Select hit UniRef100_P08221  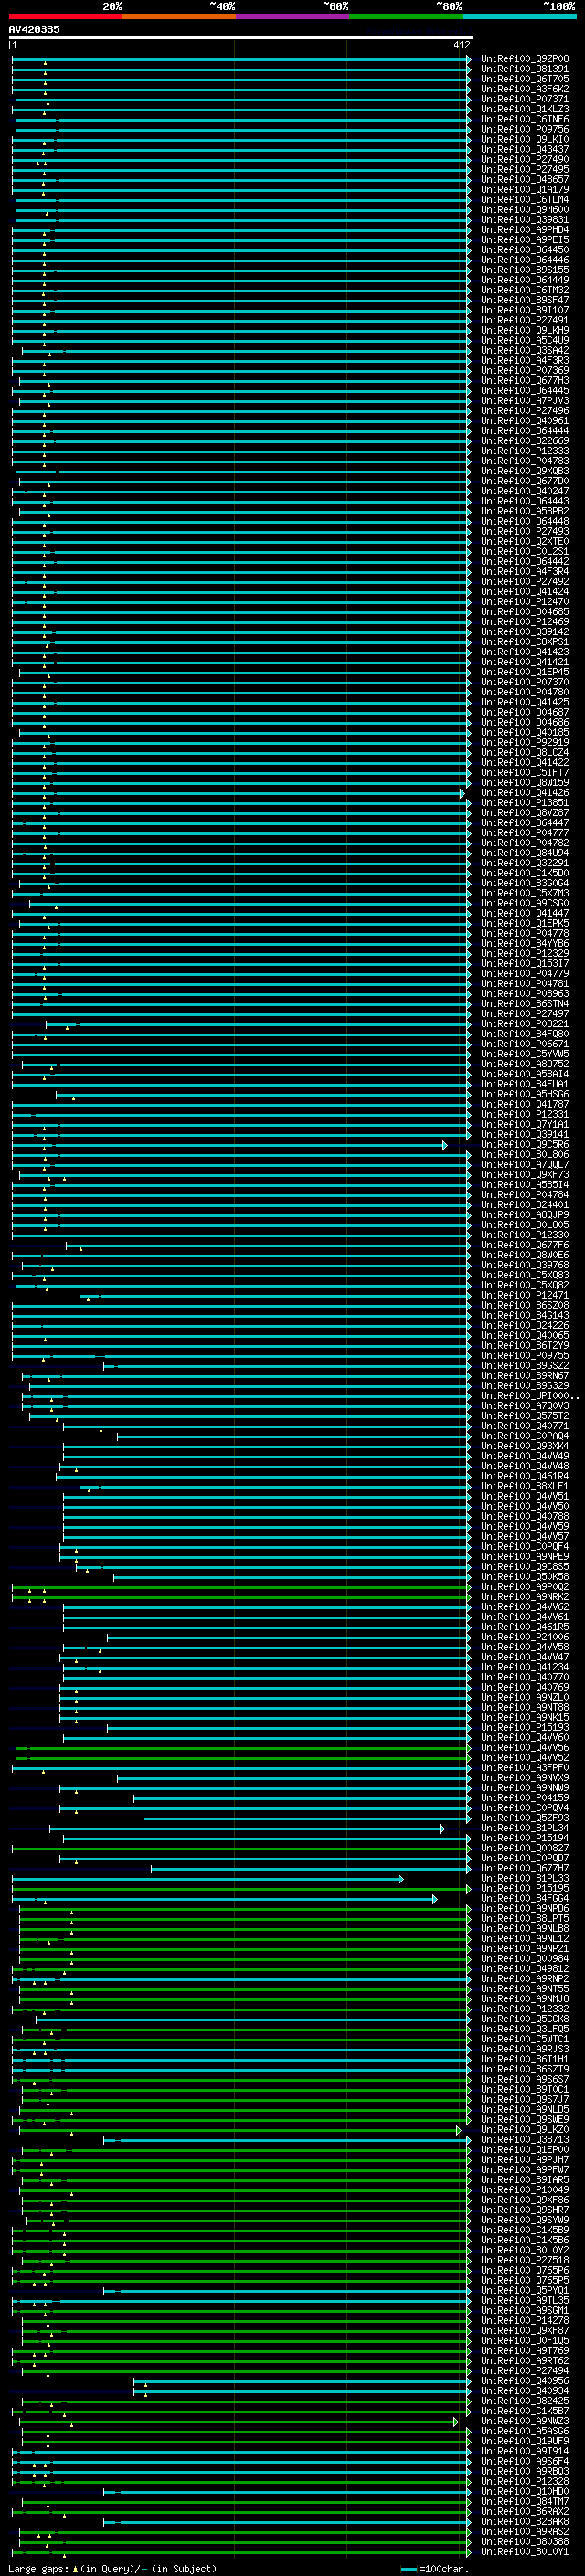click(525, 1023)
